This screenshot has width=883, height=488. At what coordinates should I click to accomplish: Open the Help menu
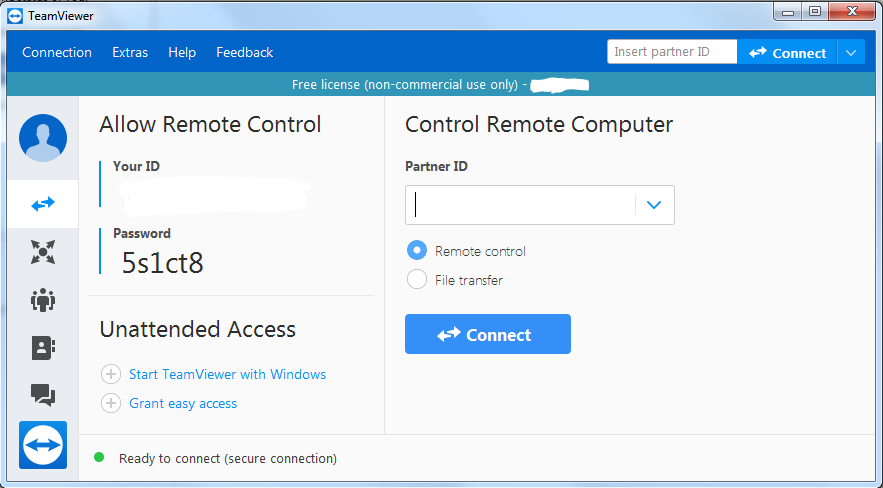pyautogui.click(x=182, y=52)
